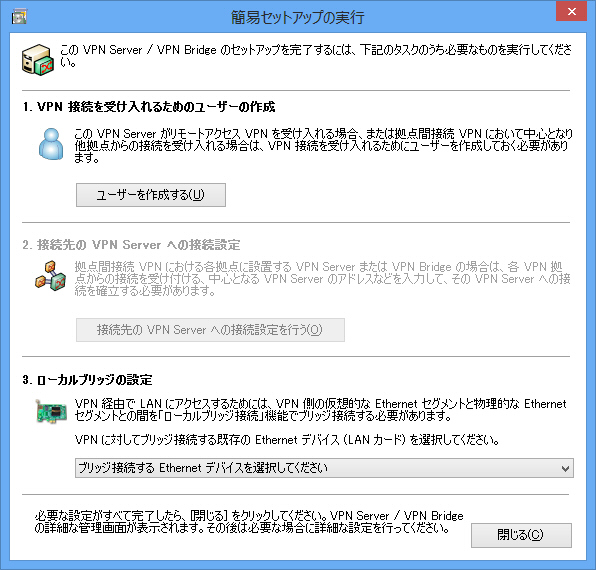Click the VPN Server box icon at top
The height and width of the screenshot is (570, 596).
coord(38,60)
